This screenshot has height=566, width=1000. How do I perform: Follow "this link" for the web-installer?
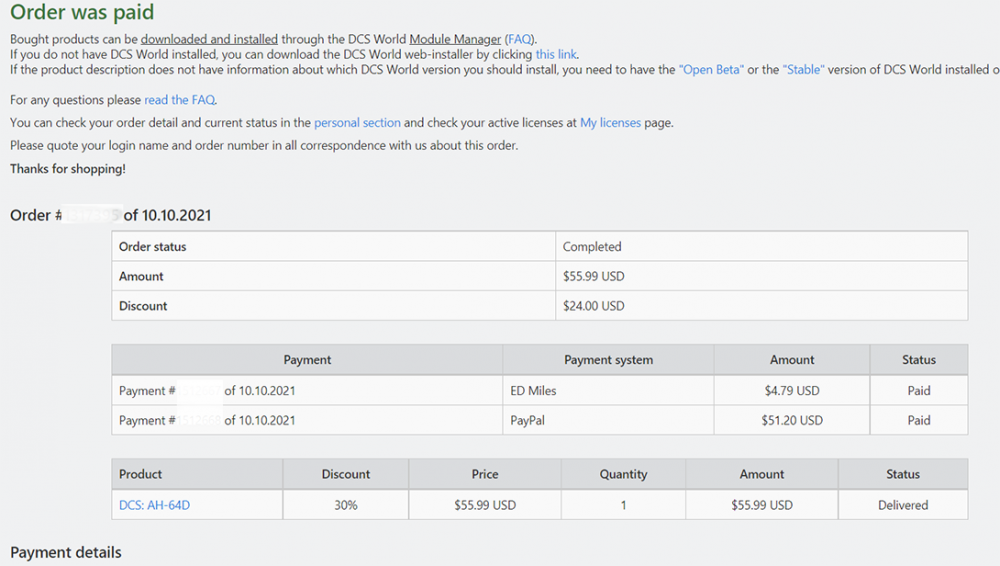tap(556, 54)
